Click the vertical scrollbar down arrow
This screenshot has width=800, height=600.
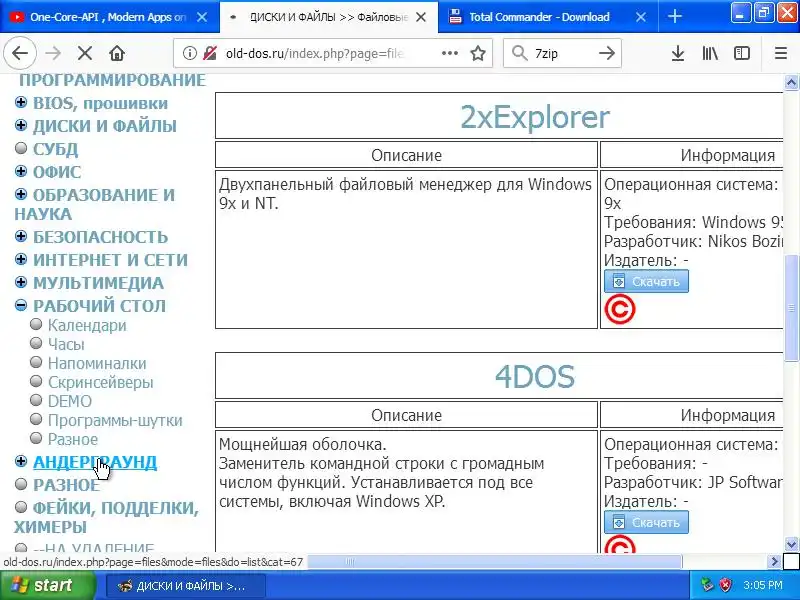(791, 544)
